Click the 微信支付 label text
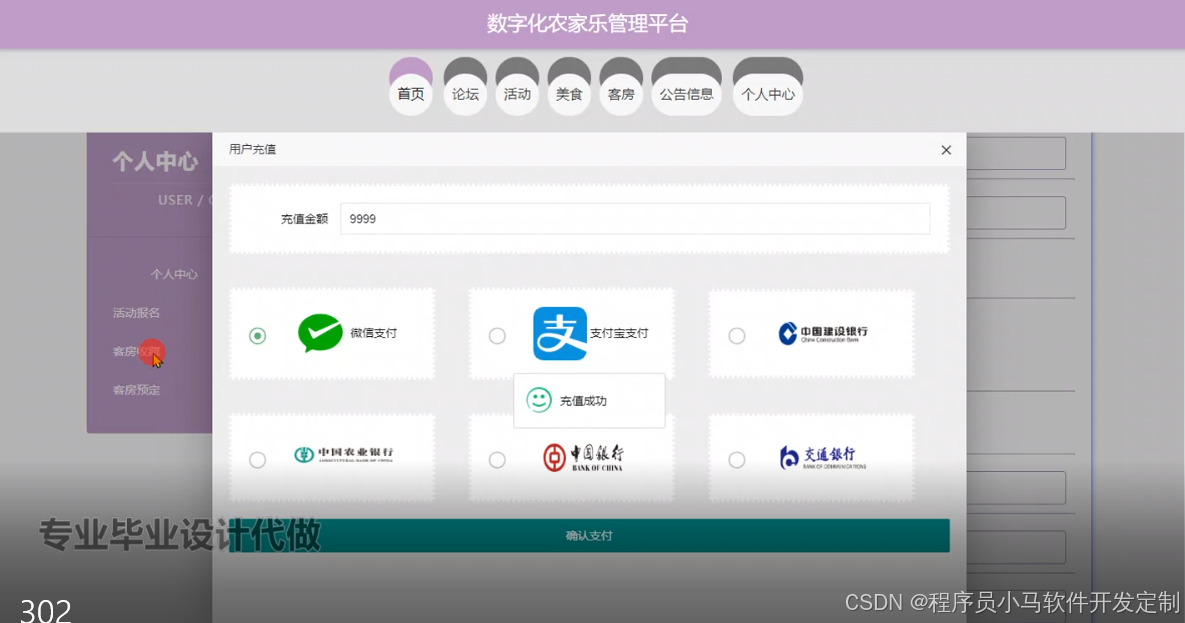Image resolution: width=1185 pixels, height=623 pixels. [x=373, y=333]
